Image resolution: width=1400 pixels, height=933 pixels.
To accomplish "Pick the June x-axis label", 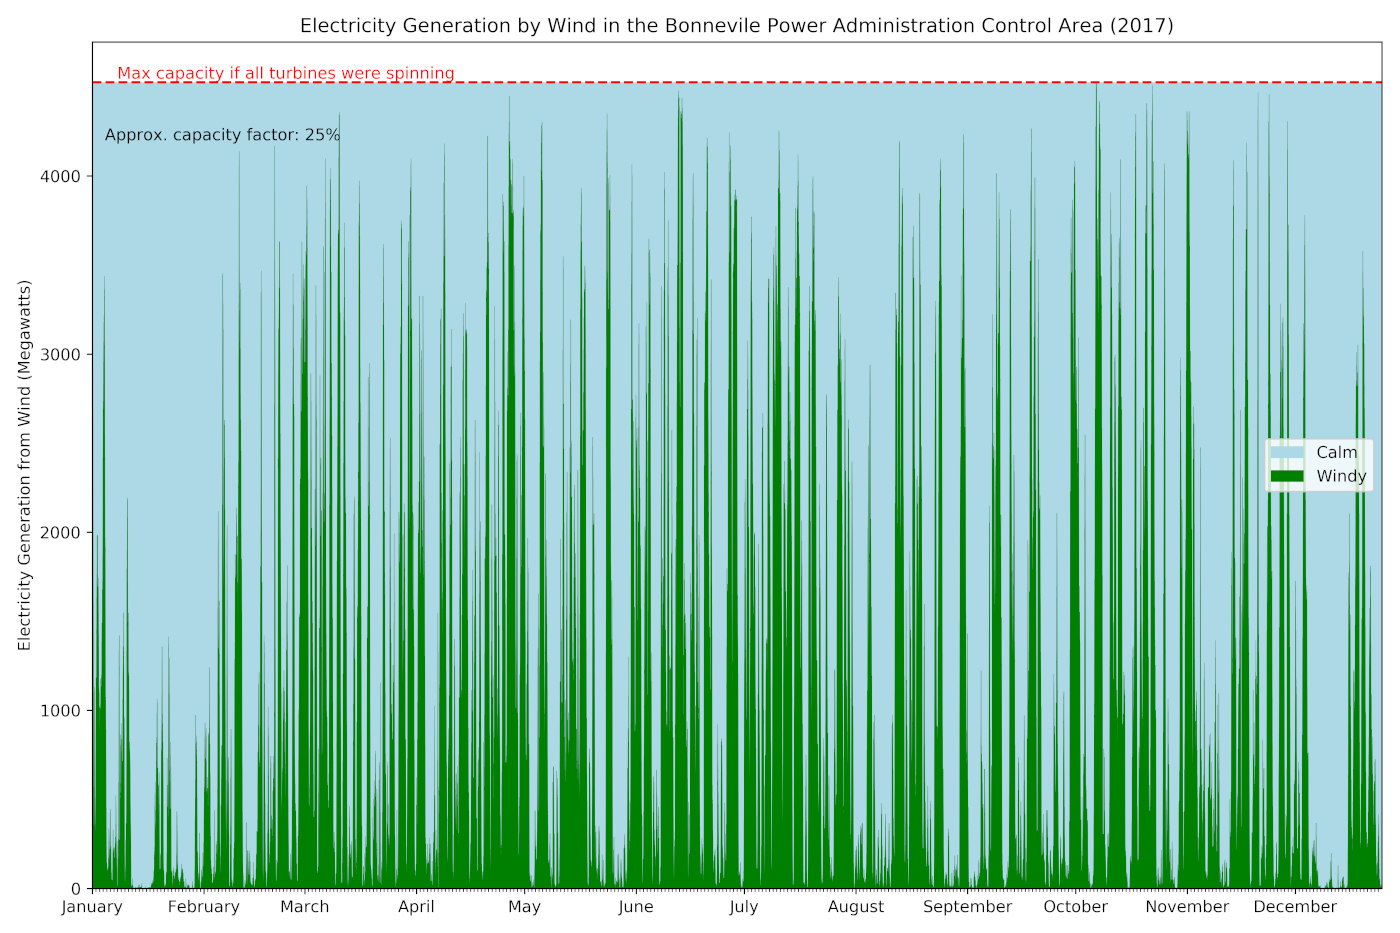I will point(636,907).
